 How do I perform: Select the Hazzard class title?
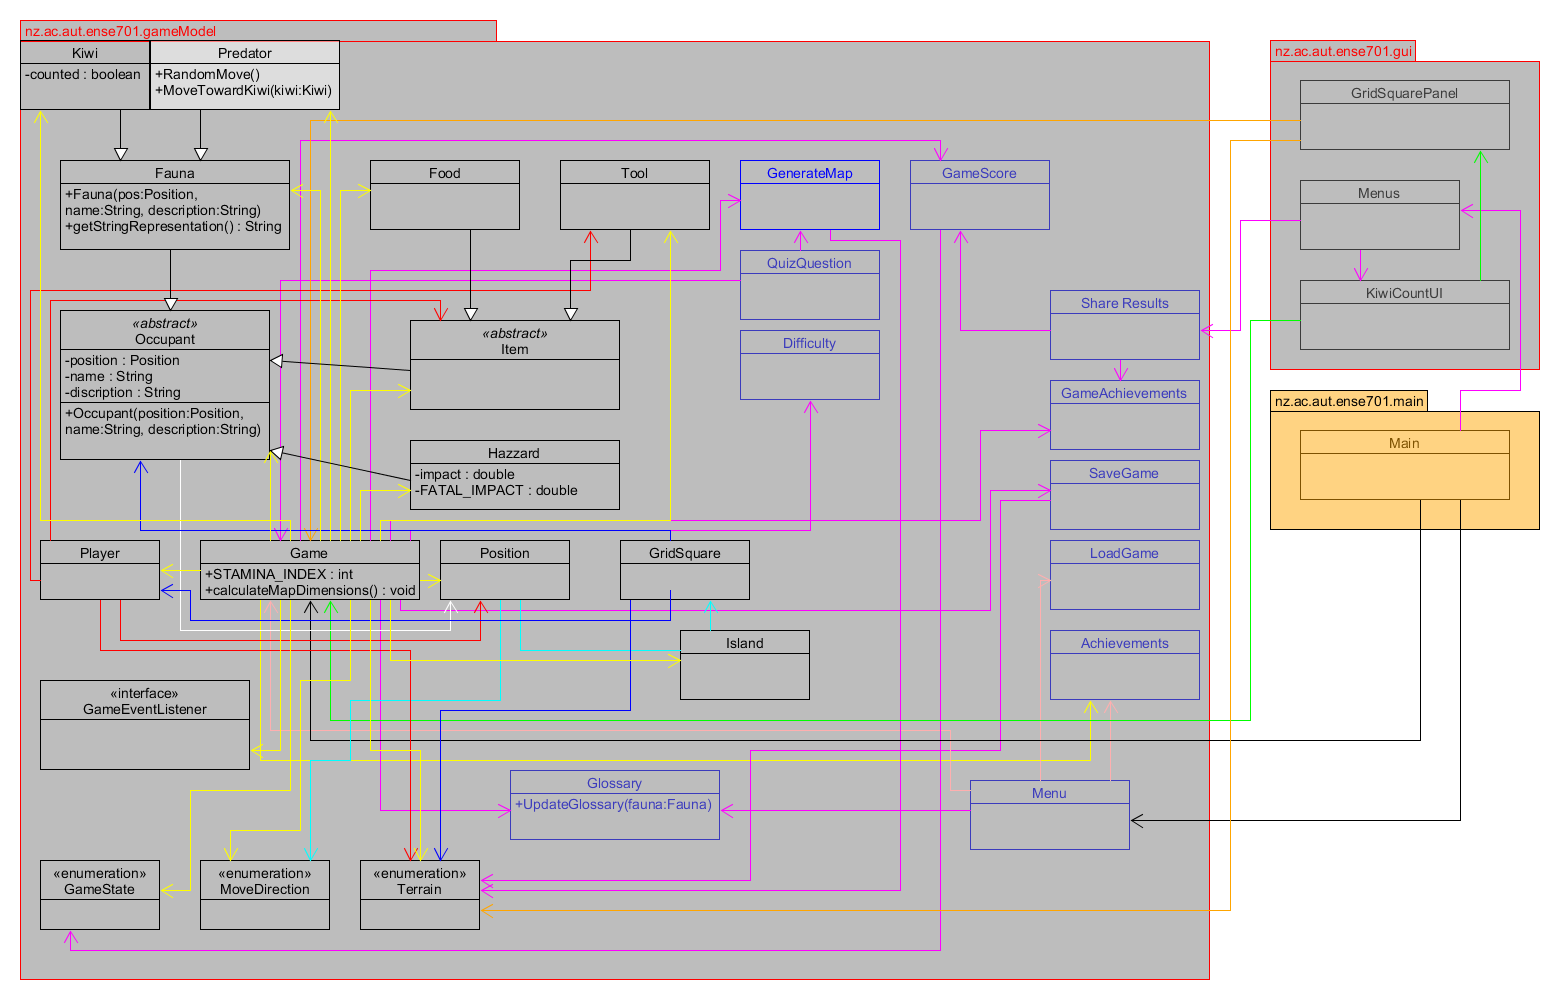tap(514, 453)
